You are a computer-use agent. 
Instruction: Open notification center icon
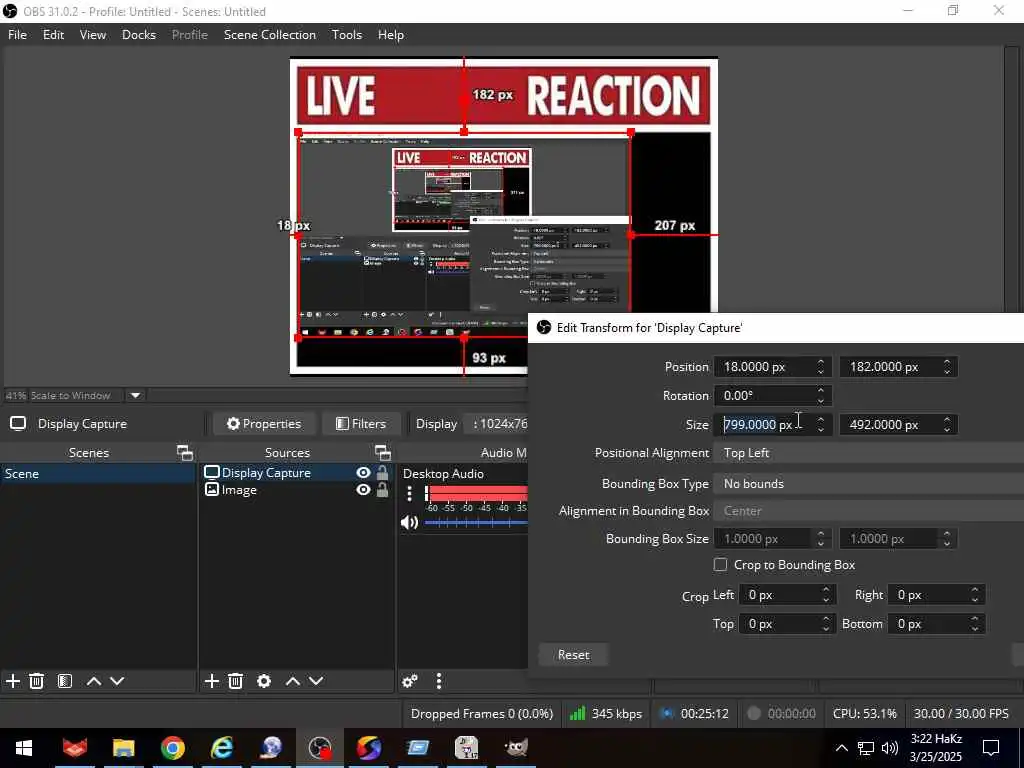point(991,748)
